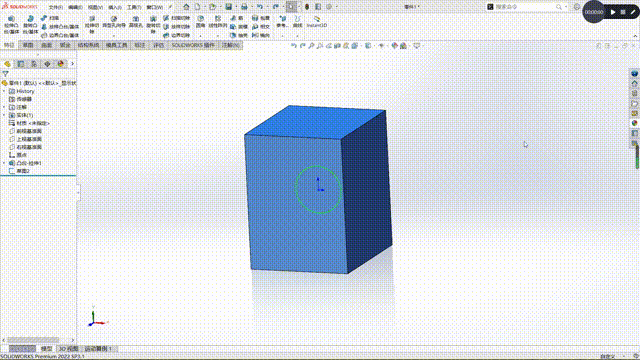This screenshot has width=640, height=360.
Task: Click the search commands input field
Action: click(525, 7)
